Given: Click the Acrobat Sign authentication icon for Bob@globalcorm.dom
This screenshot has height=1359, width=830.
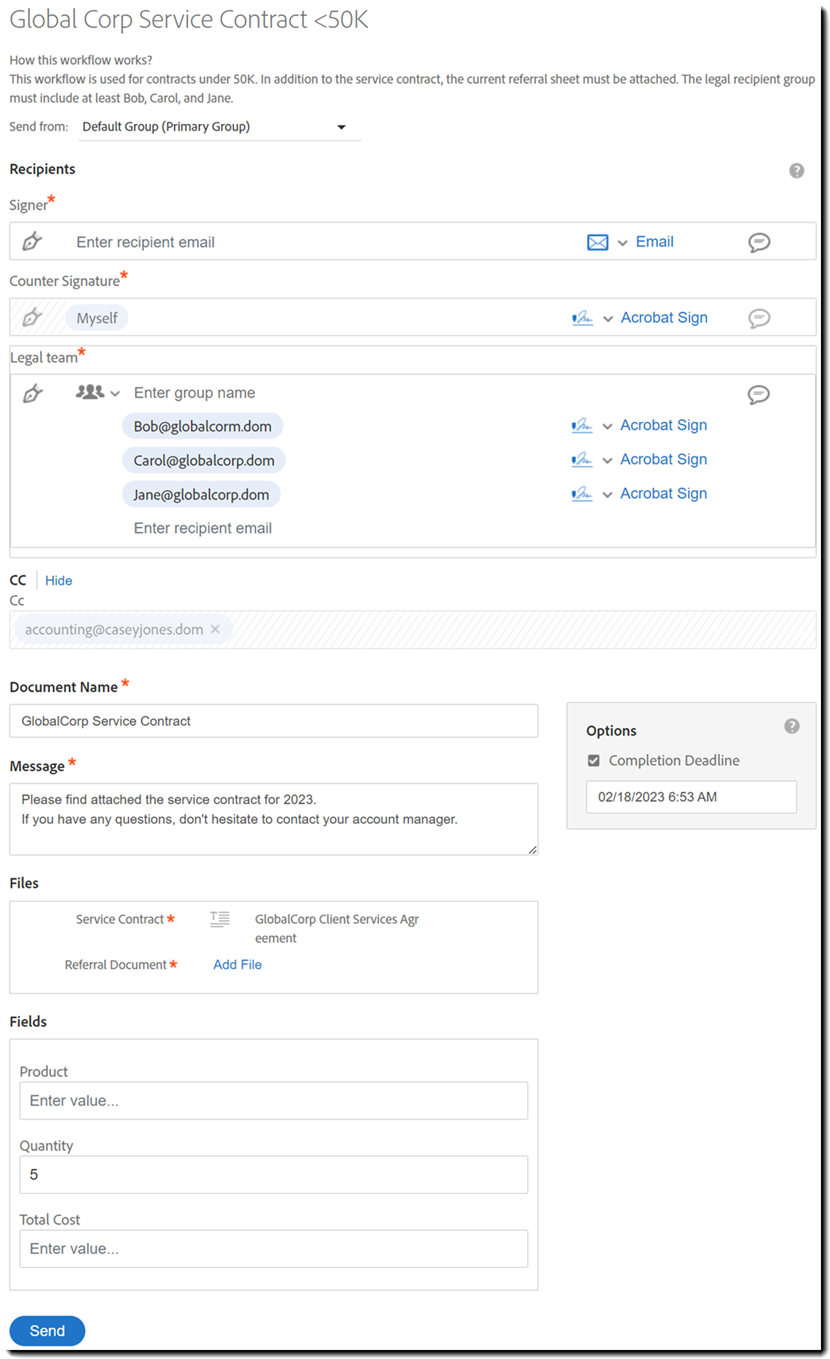Looking at the screenshot, I should pyautogui.click(x=585, y=425).
